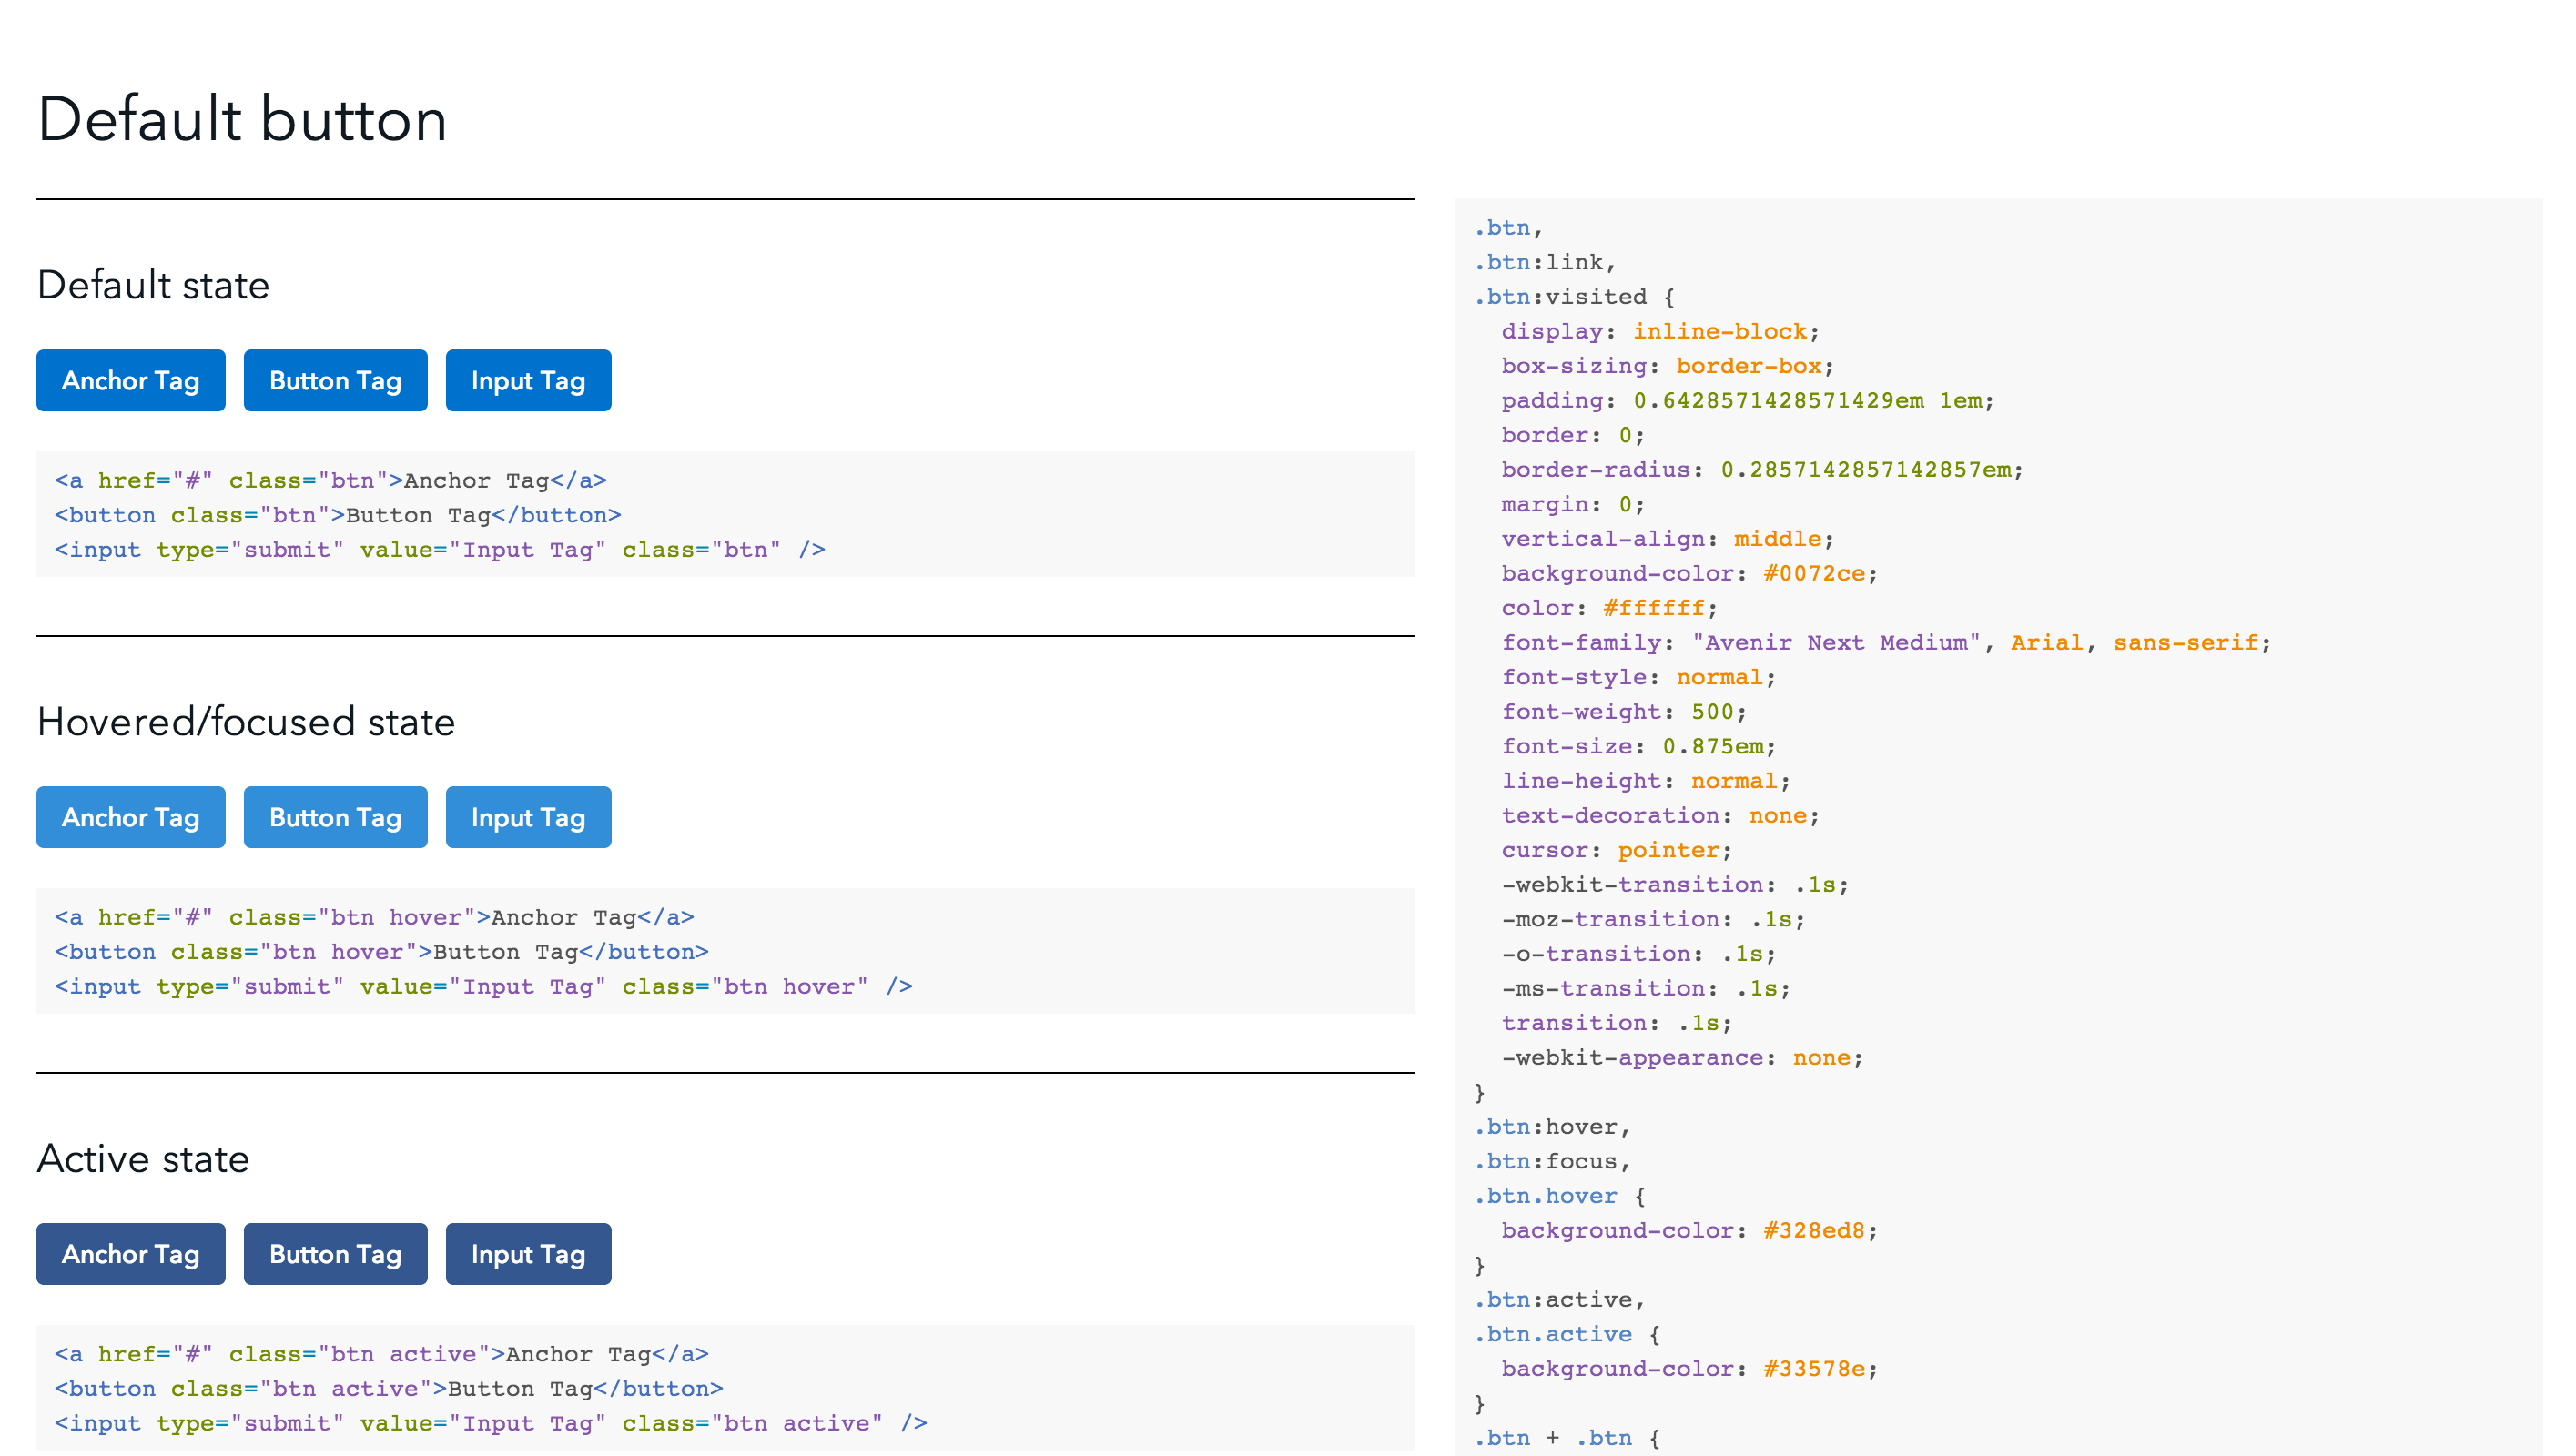The height and width of the screenshot is (1456, 2576).
Task: Click the hovered state Anchor Tag button
Action: (x=130, y=817)
